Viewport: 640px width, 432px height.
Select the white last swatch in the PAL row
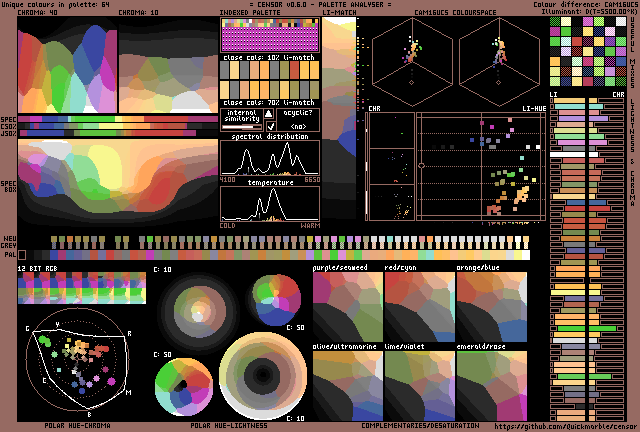click(526, 255)
